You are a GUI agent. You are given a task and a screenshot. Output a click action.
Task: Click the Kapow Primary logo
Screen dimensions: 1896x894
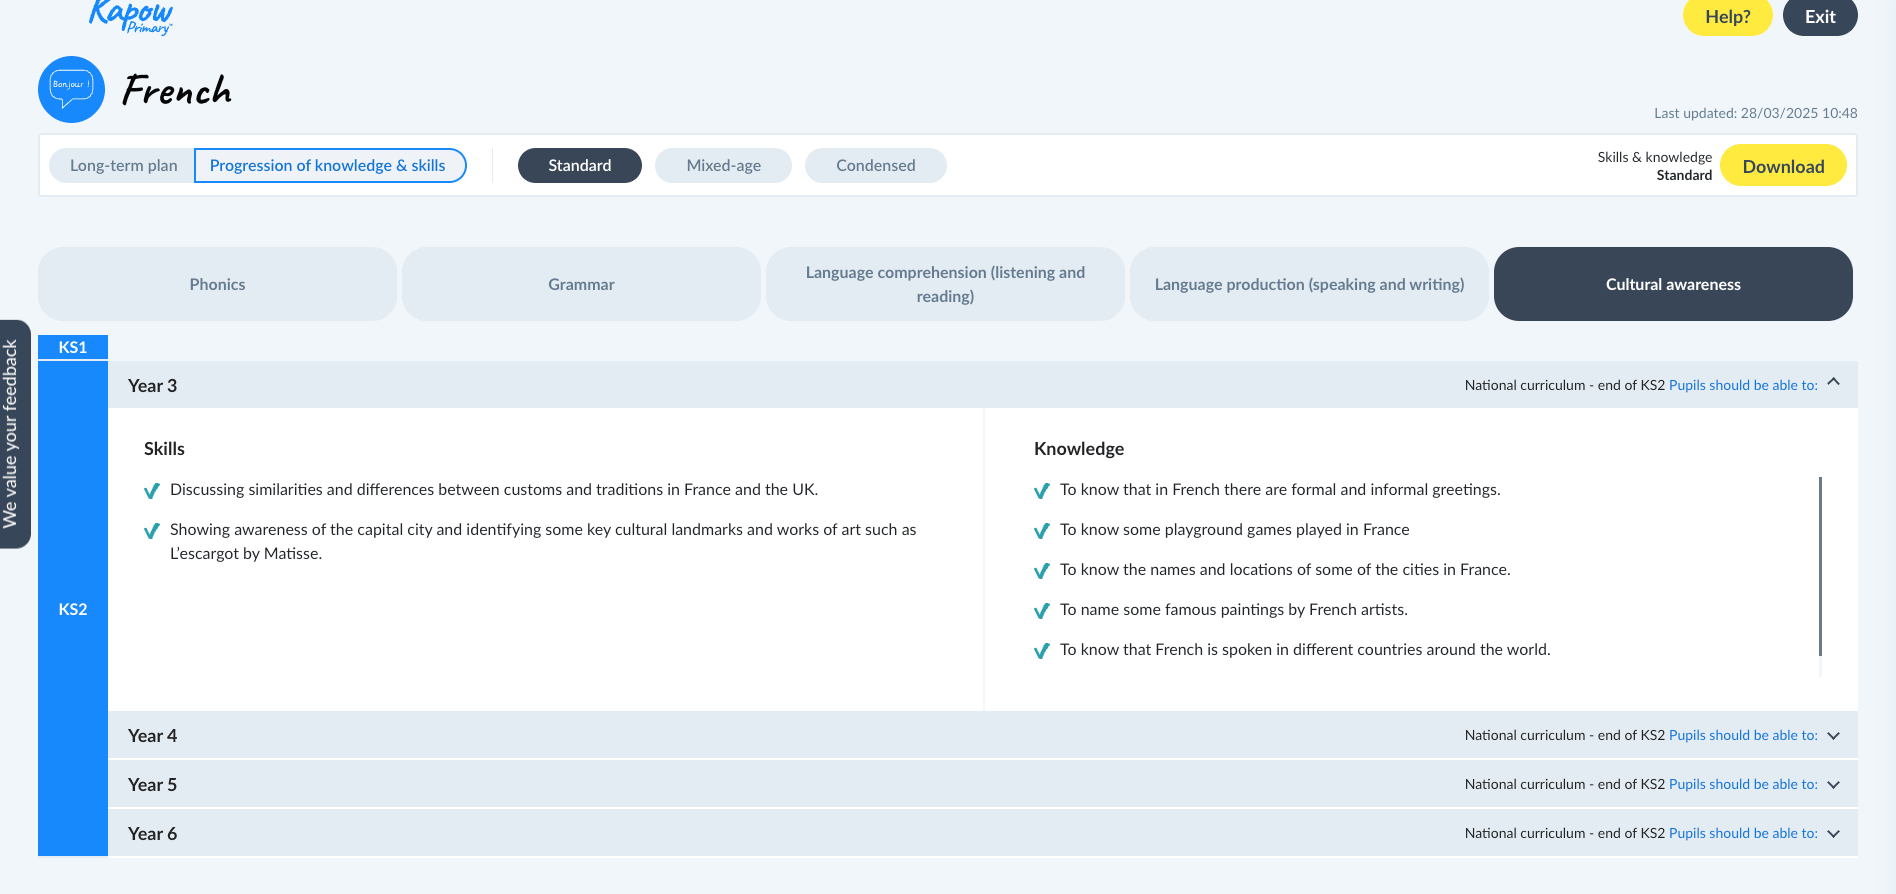point(131,17)
